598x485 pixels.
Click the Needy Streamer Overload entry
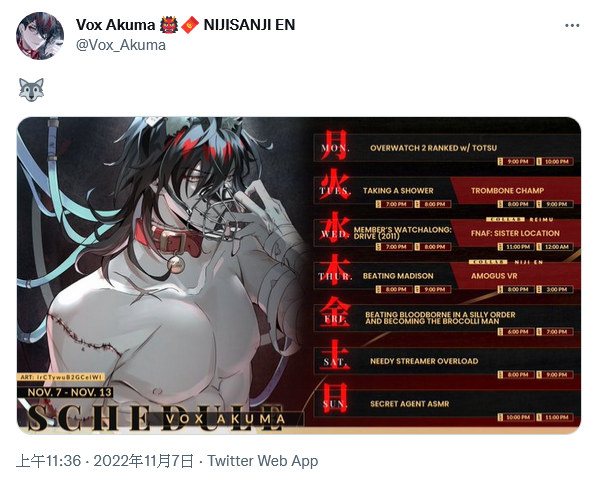coord(424,361)
